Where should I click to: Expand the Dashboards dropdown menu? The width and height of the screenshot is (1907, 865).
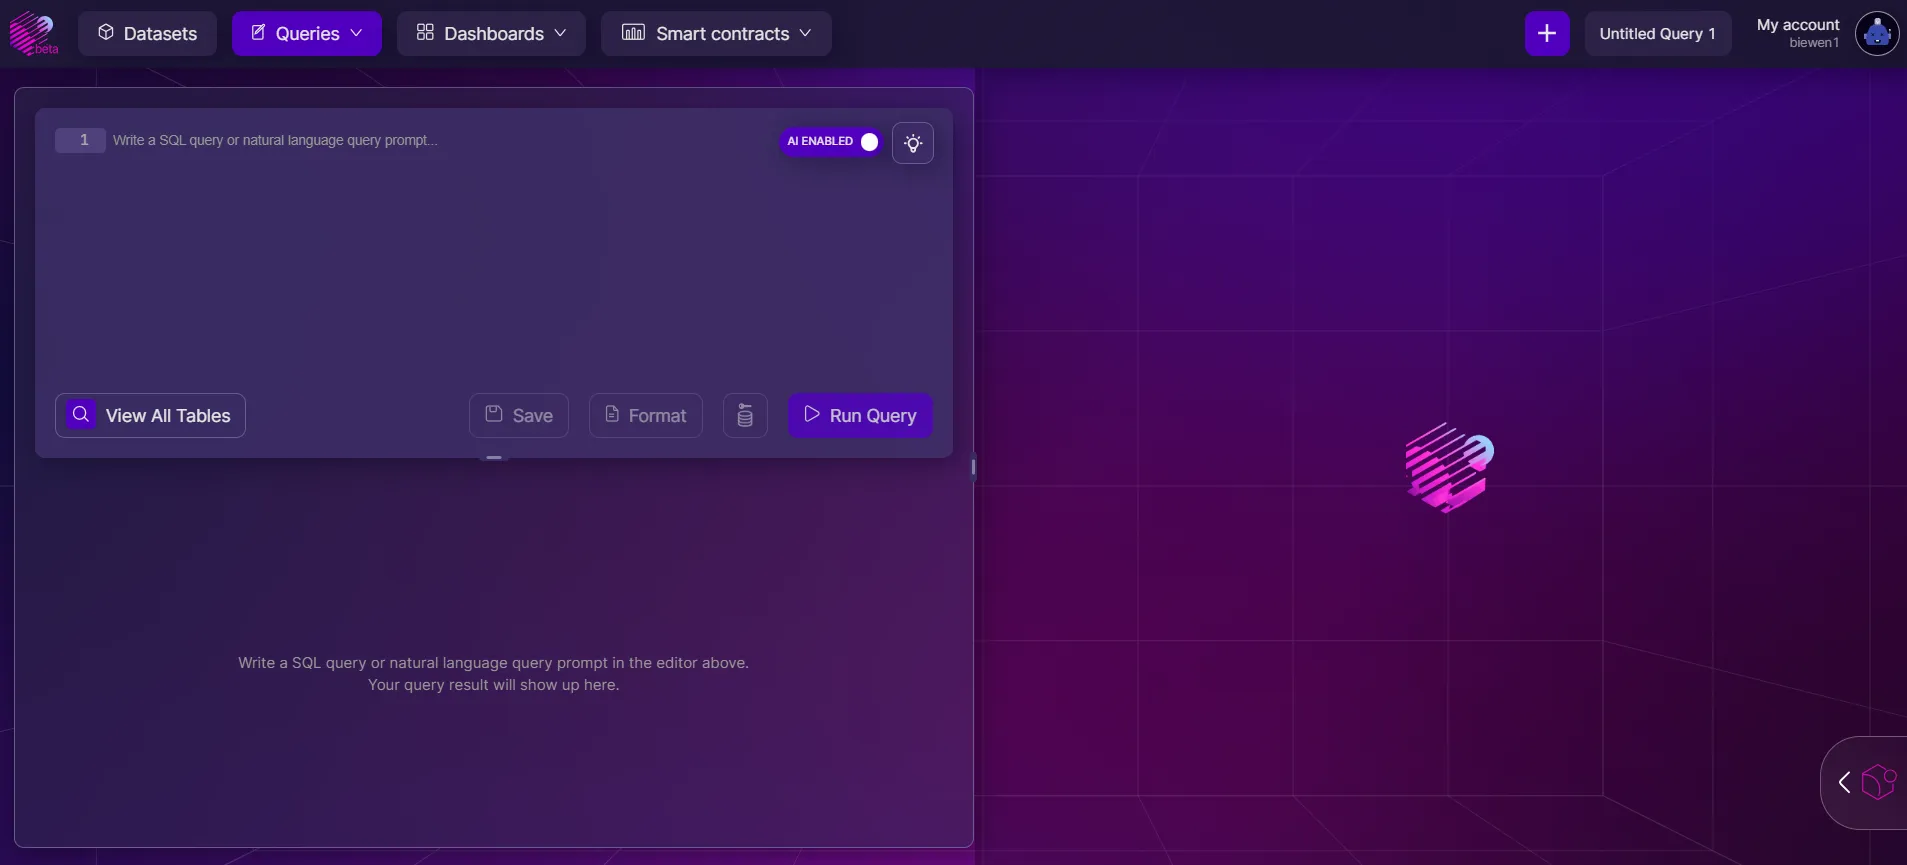click(x=491, y=34)
